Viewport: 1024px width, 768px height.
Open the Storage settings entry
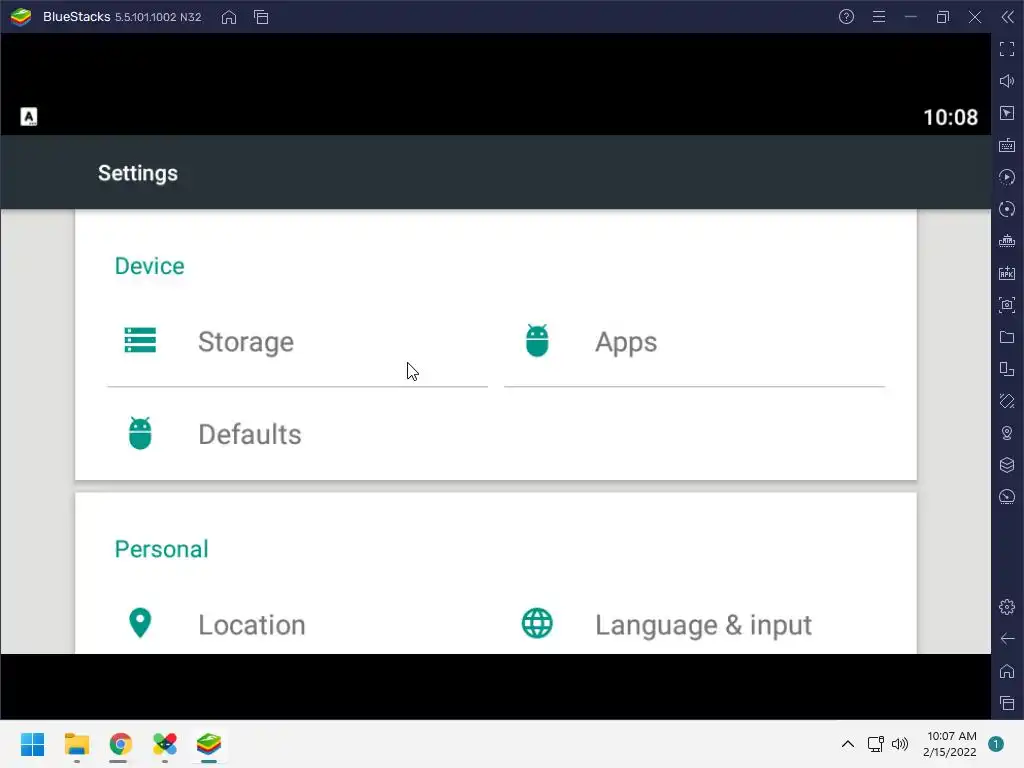click(x=297, y=342)
